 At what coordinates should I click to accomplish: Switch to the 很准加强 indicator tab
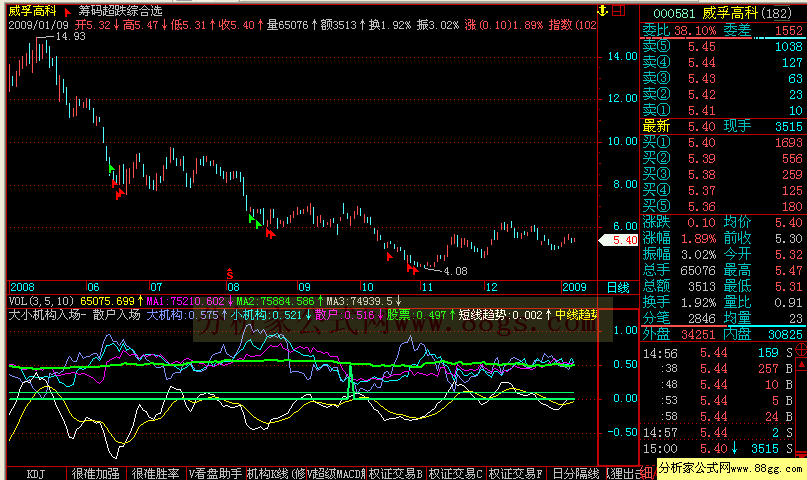click(96, 474)
